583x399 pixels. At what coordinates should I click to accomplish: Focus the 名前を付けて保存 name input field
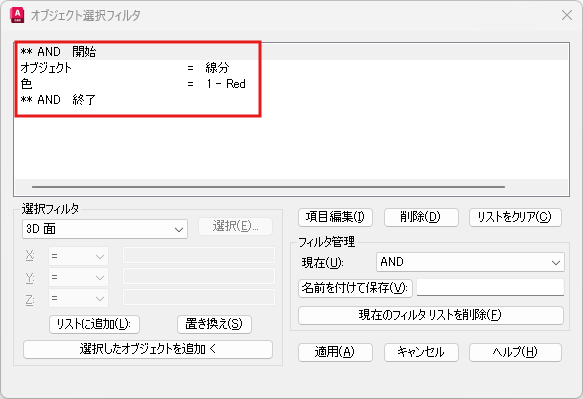point(490,287)
